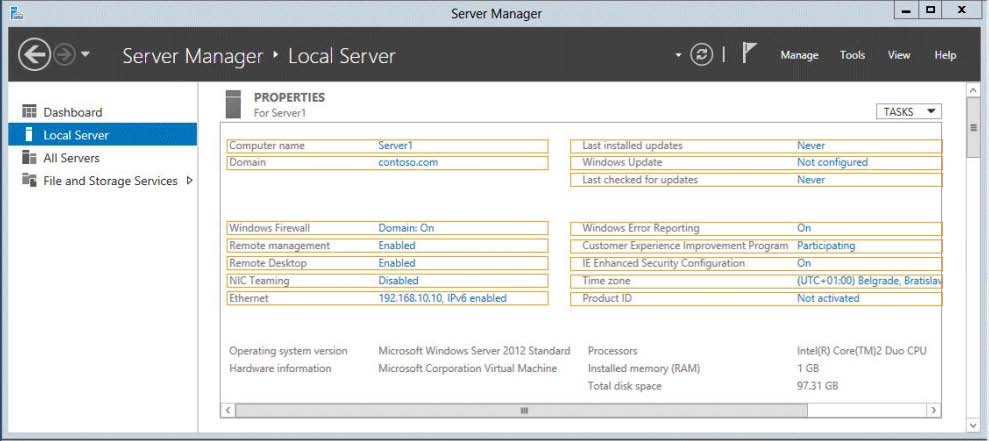Click the All Servers icon
The height and width of the screenshot is (441, 989).
(x=29, y=157)
